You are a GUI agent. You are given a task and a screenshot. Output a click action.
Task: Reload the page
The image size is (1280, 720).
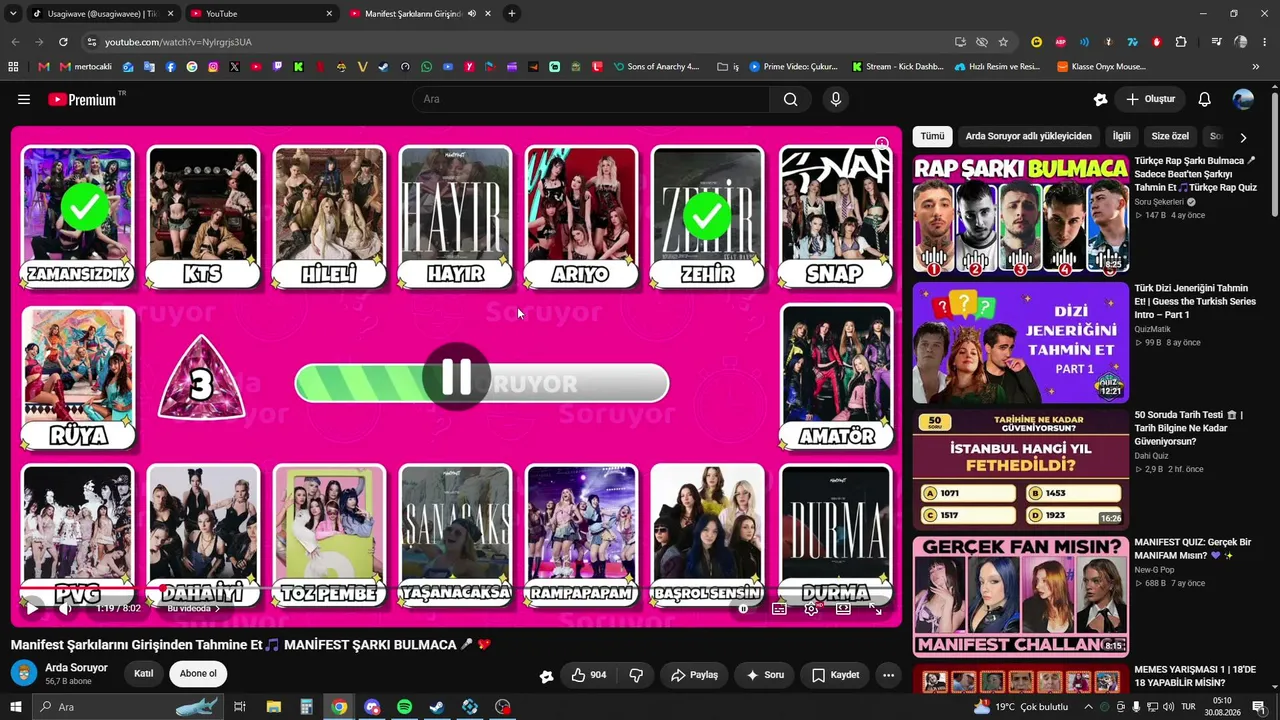[x=63, y=42]
